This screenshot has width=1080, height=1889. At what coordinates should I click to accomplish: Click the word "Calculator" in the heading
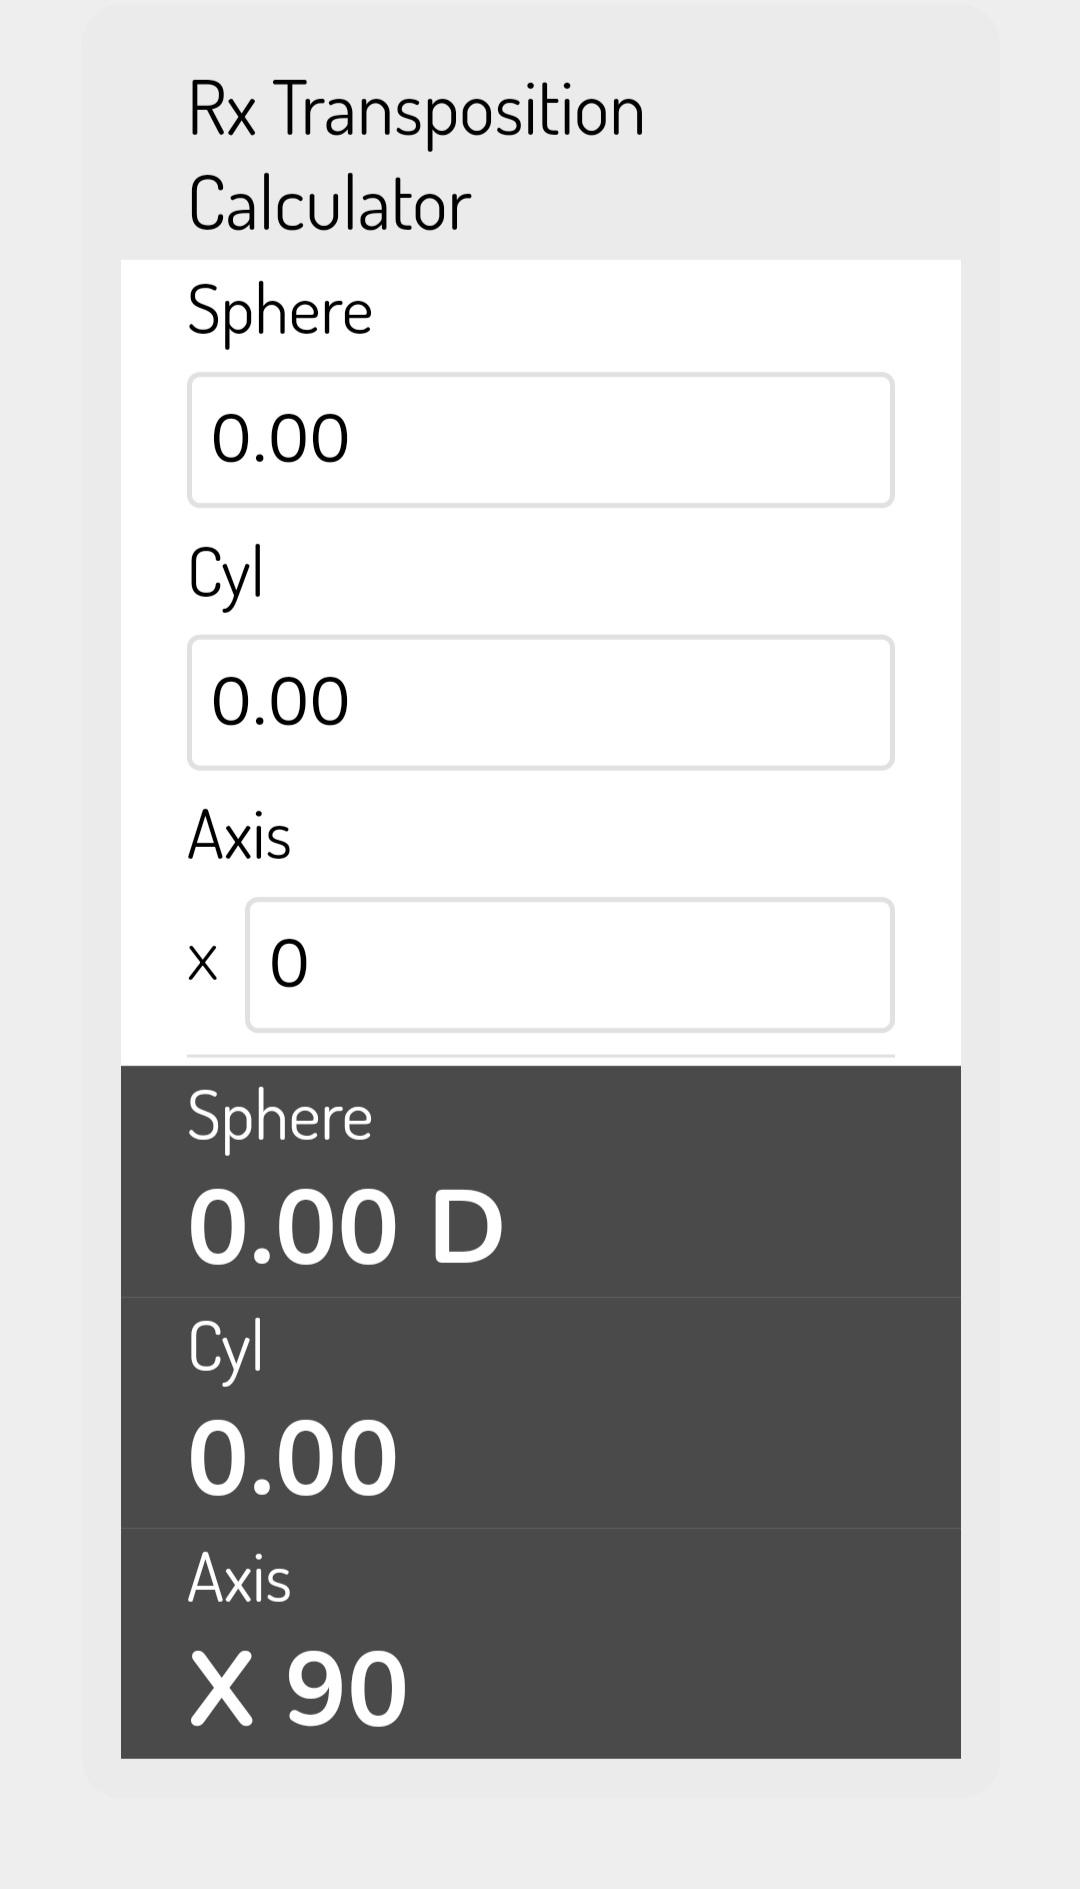(x=329, y=204)
